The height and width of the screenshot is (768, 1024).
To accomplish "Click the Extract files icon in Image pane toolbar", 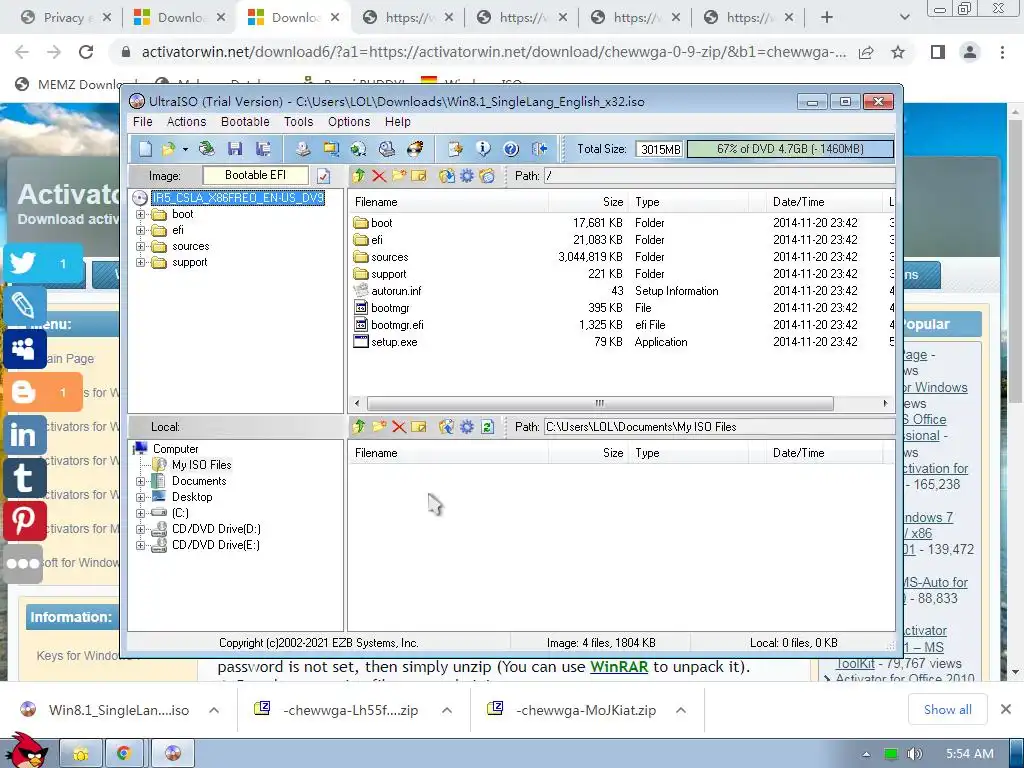I will coord(447,176).
